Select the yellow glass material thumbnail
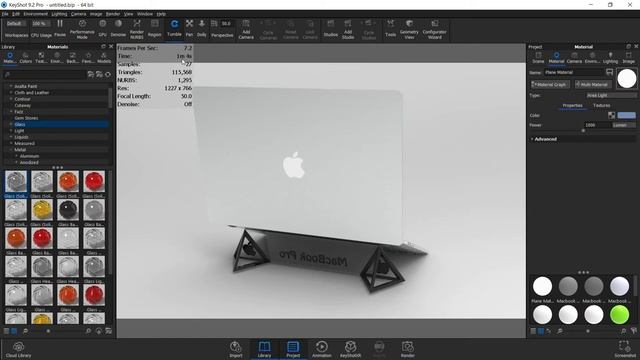The width and height of the screenshot is (640, 360). click(42, 210)
